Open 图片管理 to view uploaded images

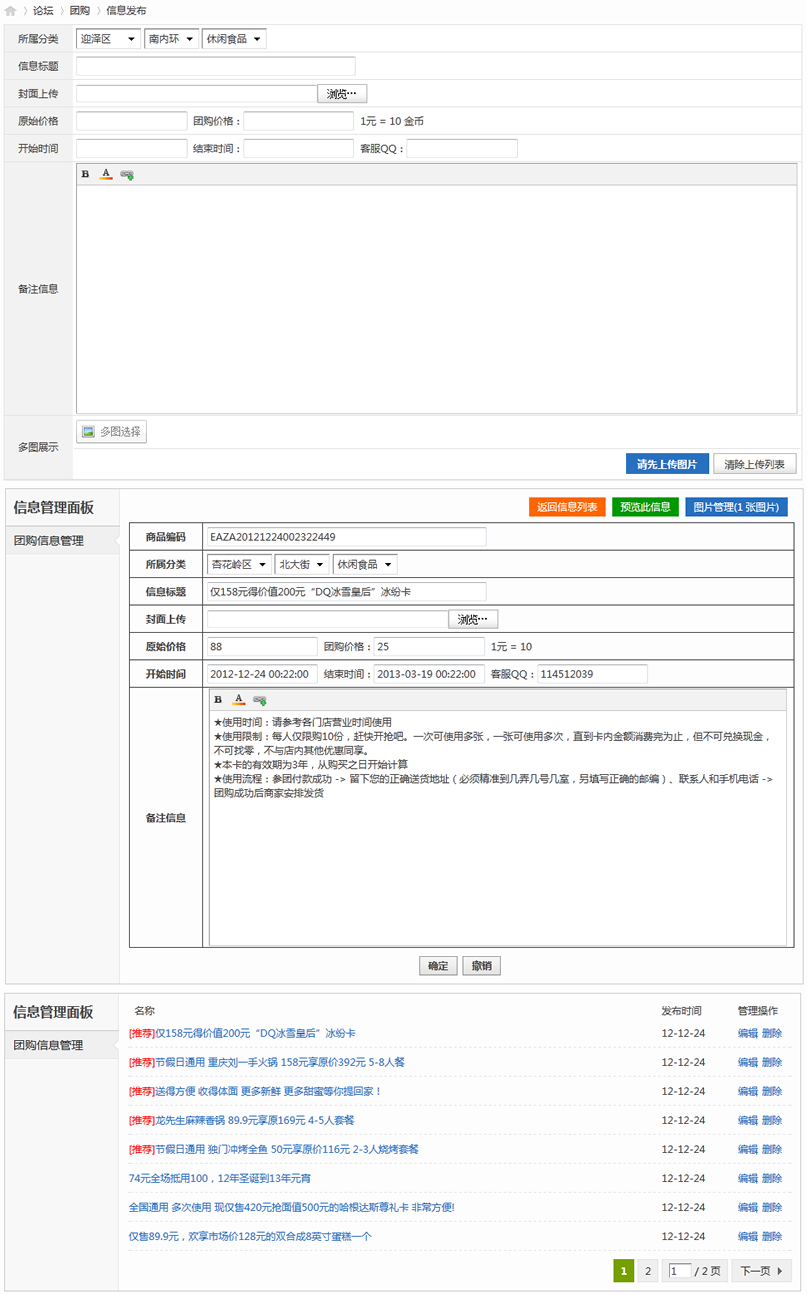tap(738, 506)
